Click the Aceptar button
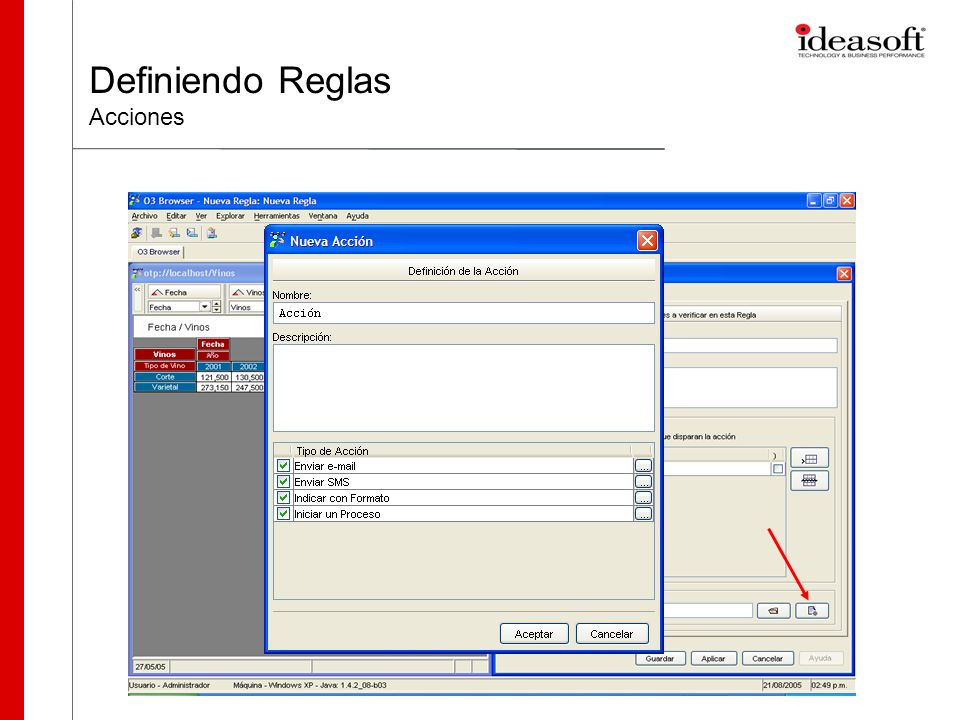The image size is (960, 720). pos(534,634)
